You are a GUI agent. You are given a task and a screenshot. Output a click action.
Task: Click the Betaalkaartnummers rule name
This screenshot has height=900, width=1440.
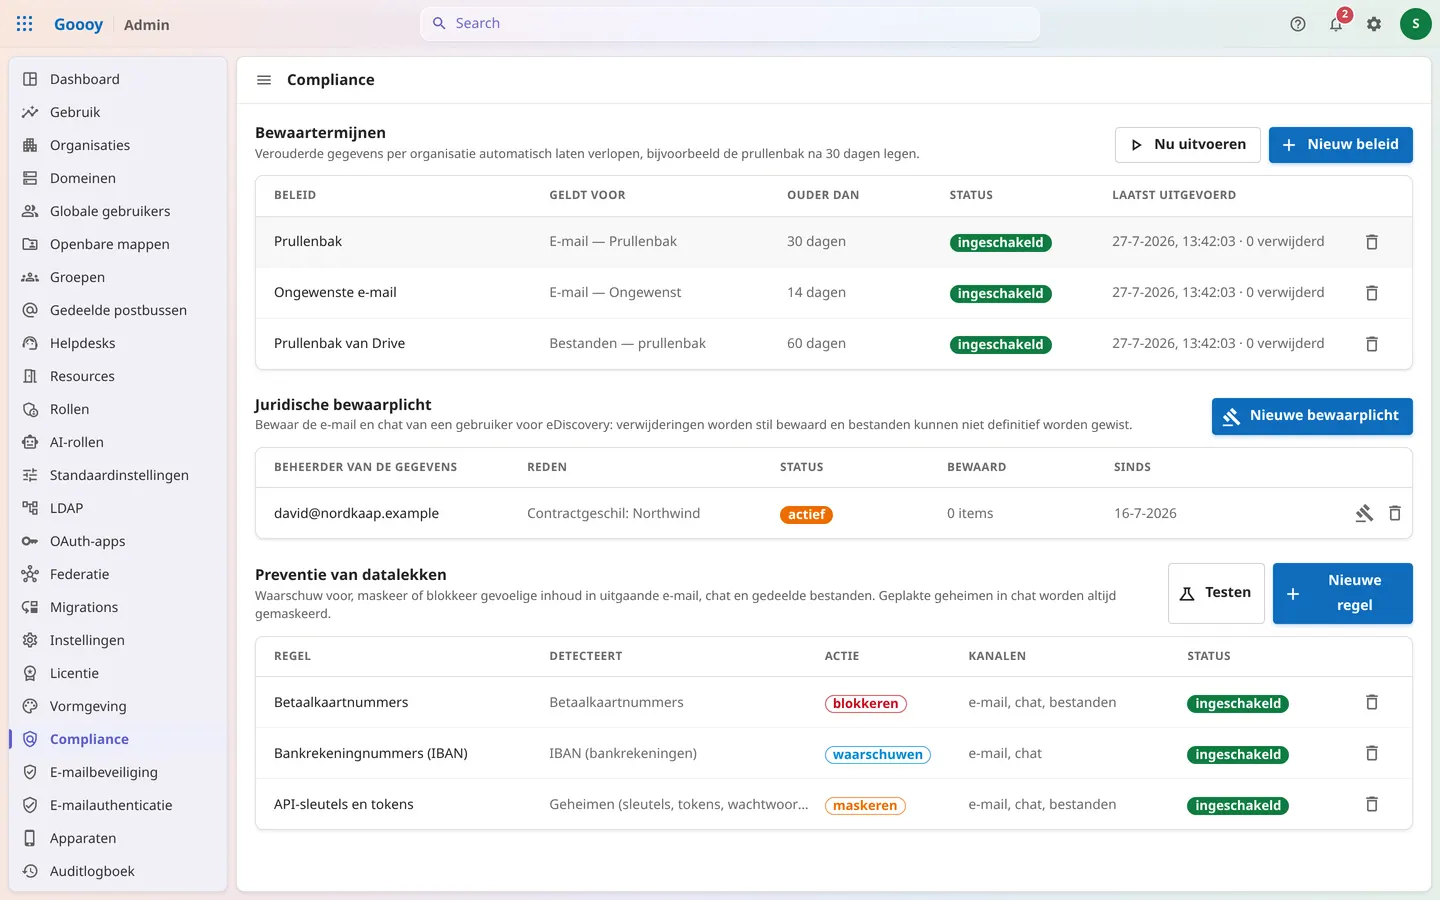[x=341, y=702]
